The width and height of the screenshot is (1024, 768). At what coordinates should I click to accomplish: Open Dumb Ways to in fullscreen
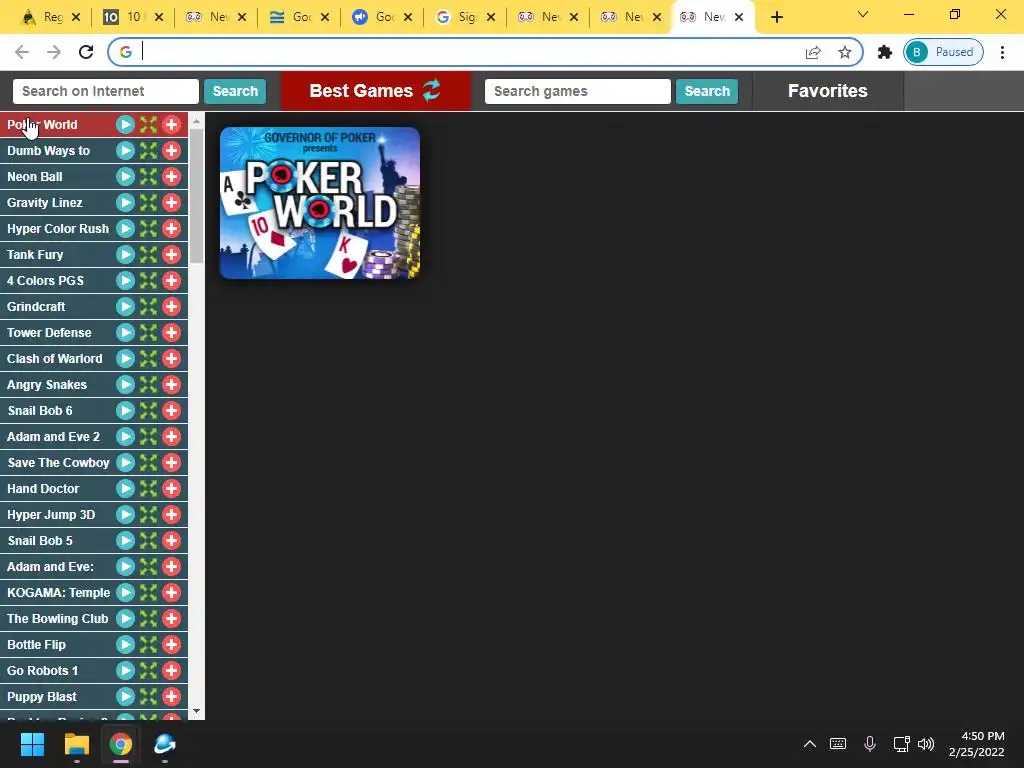click(x=148, y=150)
